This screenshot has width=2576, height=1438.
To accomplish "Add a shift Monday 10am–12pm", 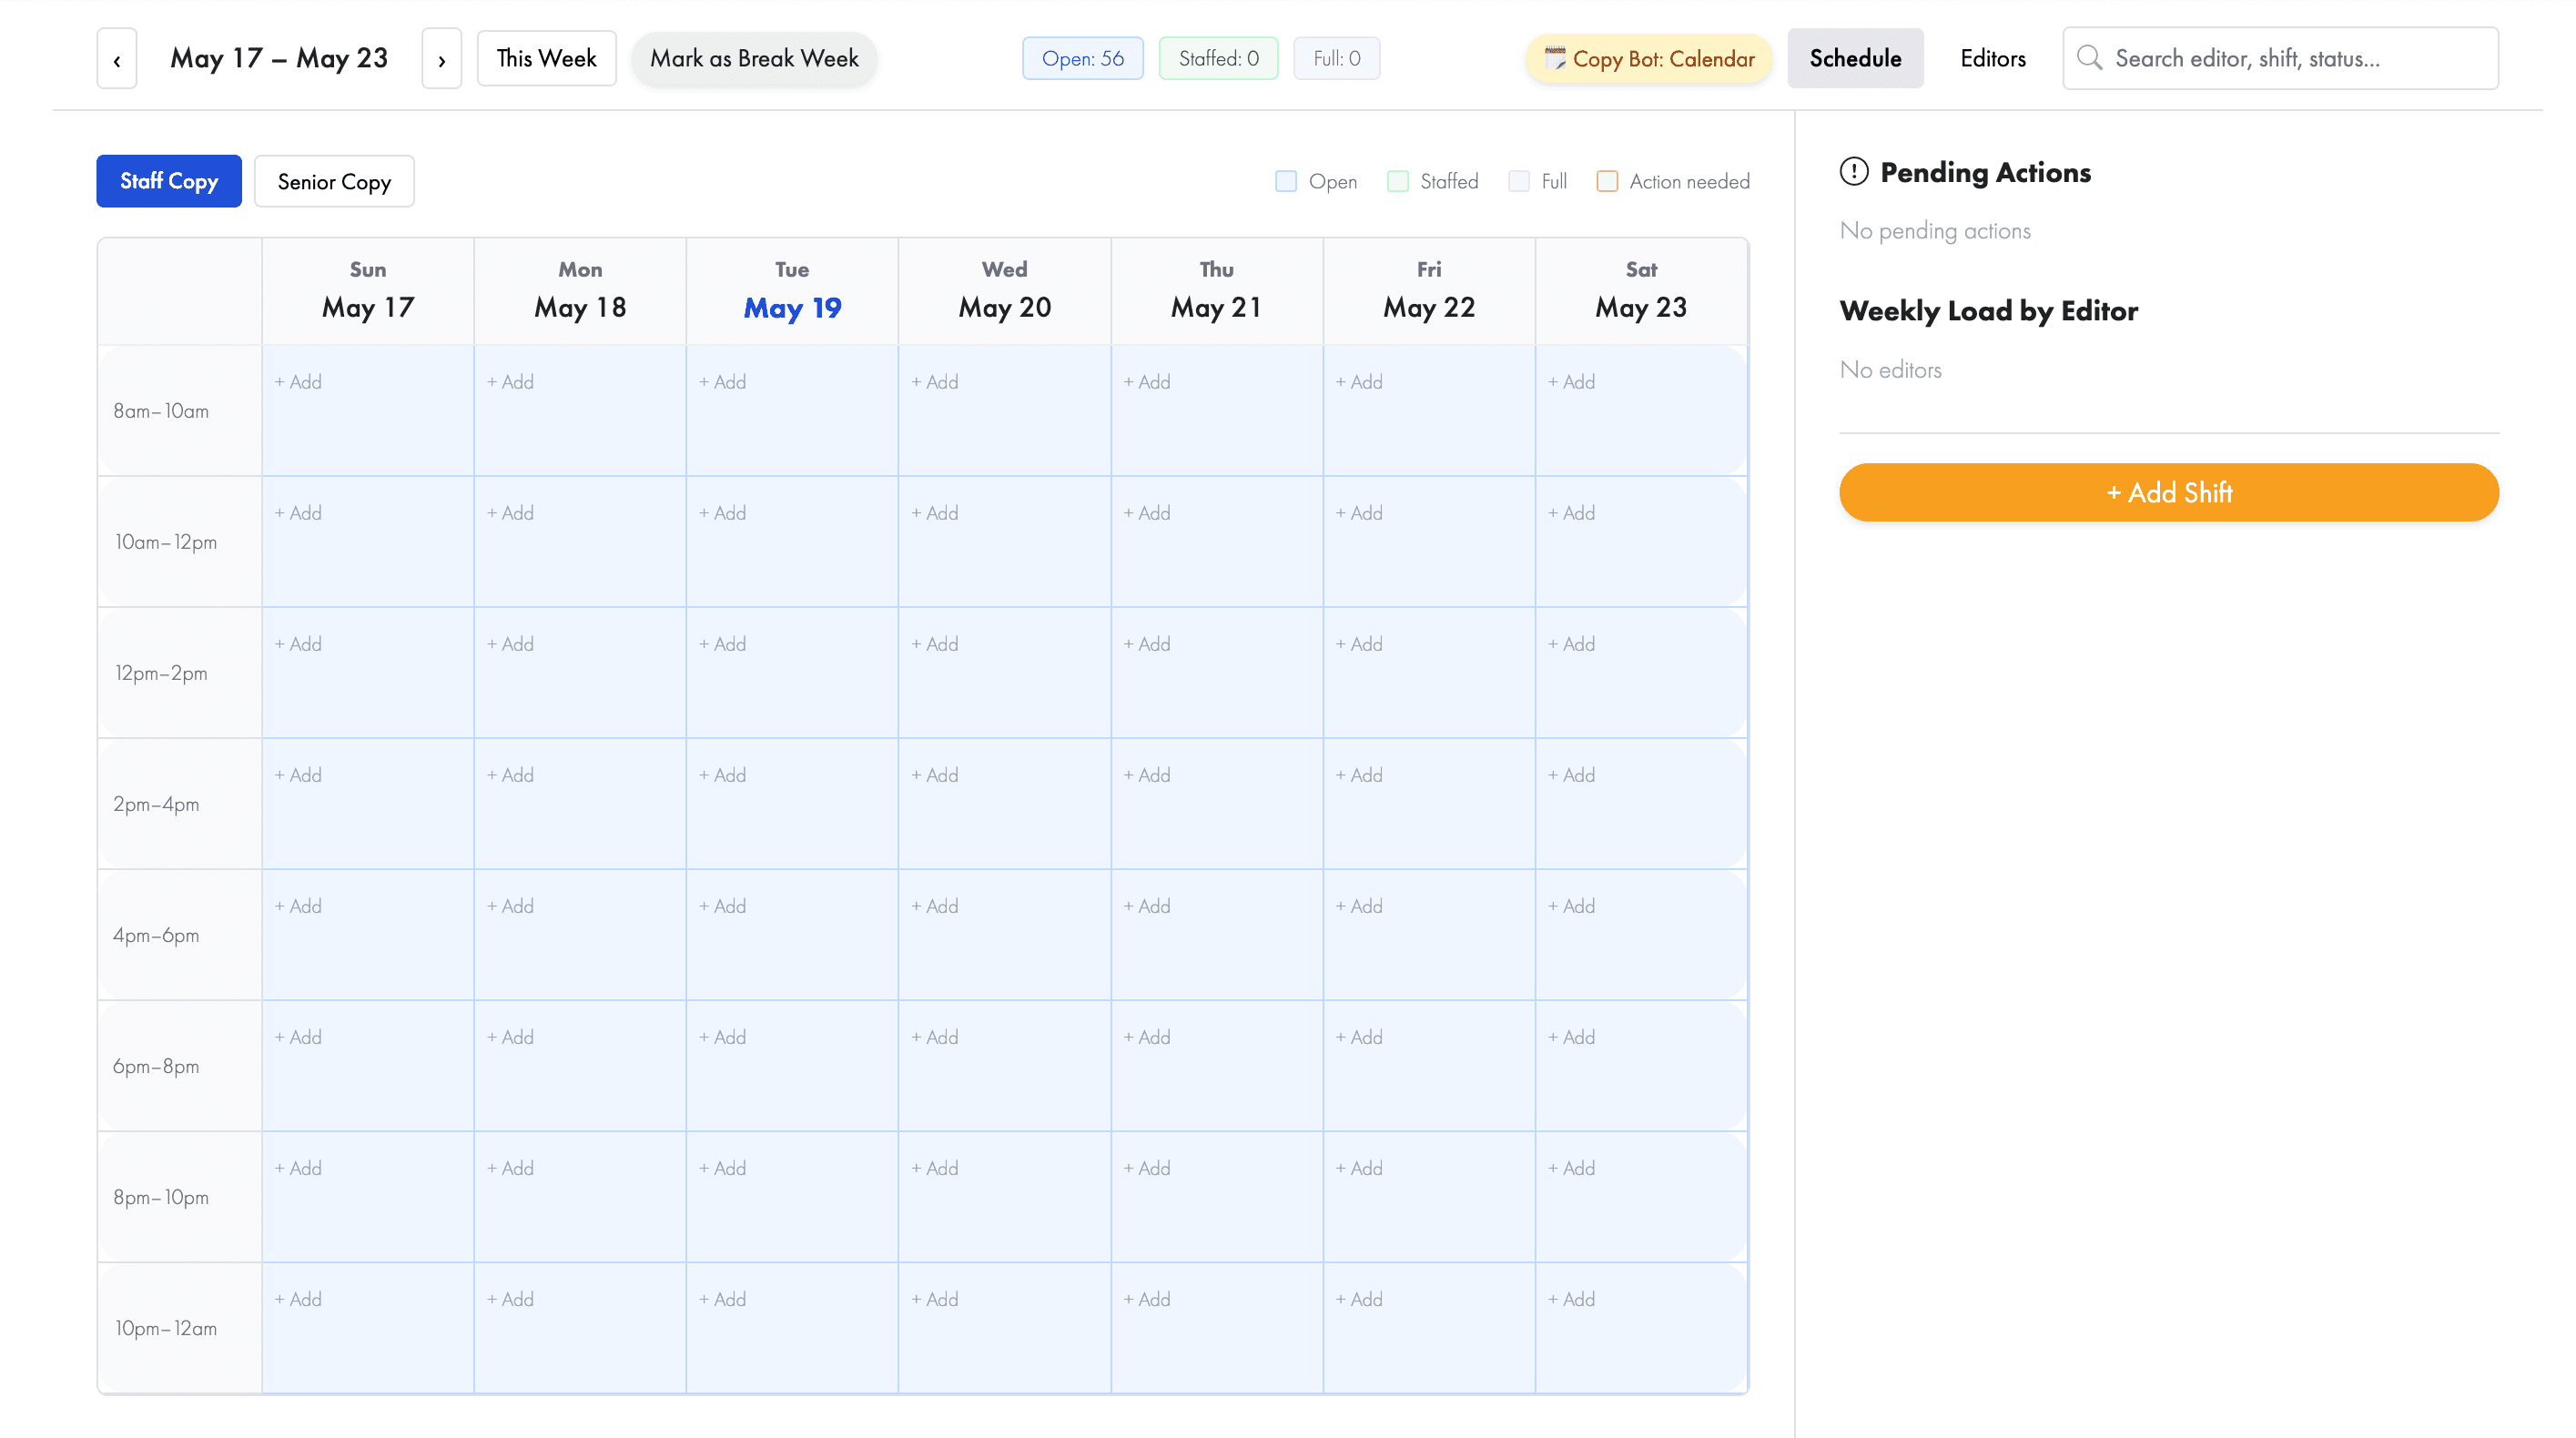I will click(x=510, y=513).
